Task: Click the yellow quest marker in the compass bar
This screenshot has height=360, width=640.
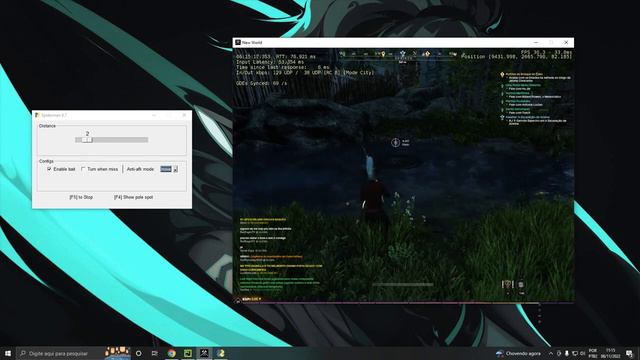Action: pyautogui.click(x=383, y=54)
